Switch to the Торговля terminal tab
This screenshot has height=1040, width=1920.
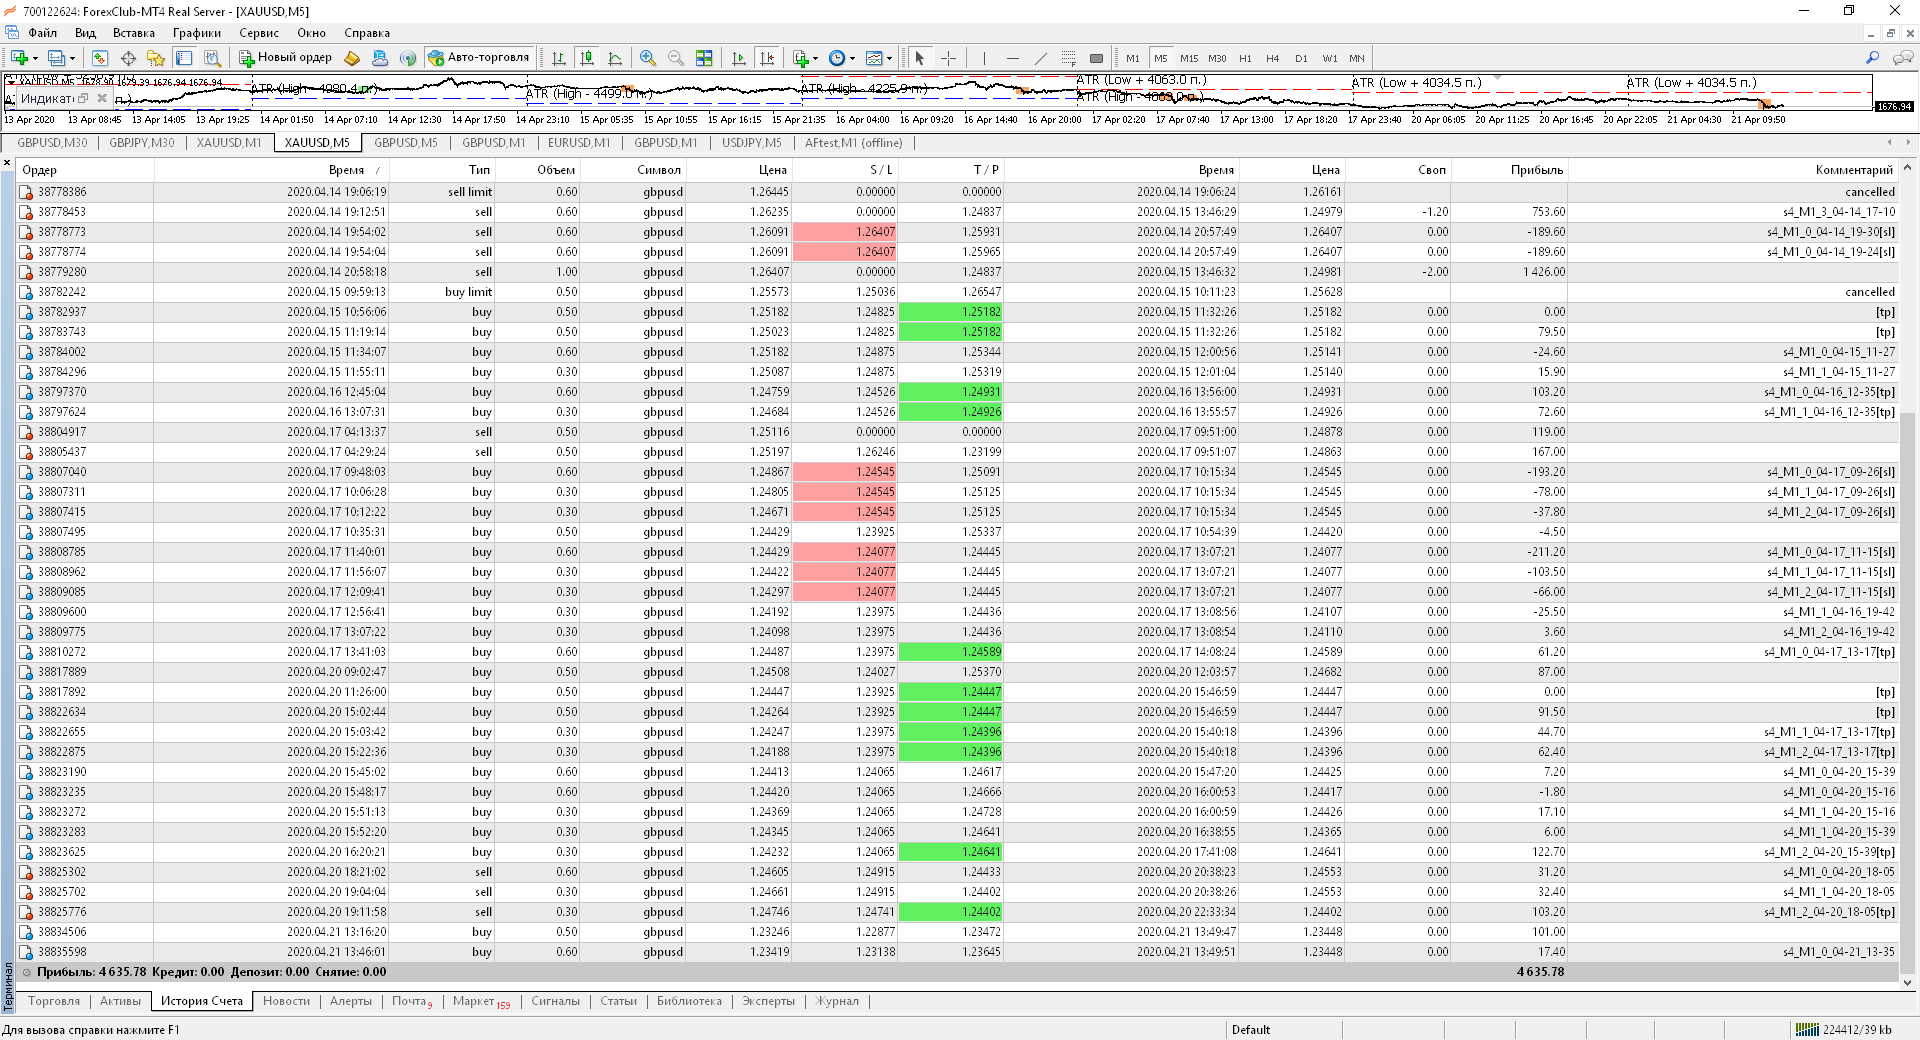coord(54,1001)
